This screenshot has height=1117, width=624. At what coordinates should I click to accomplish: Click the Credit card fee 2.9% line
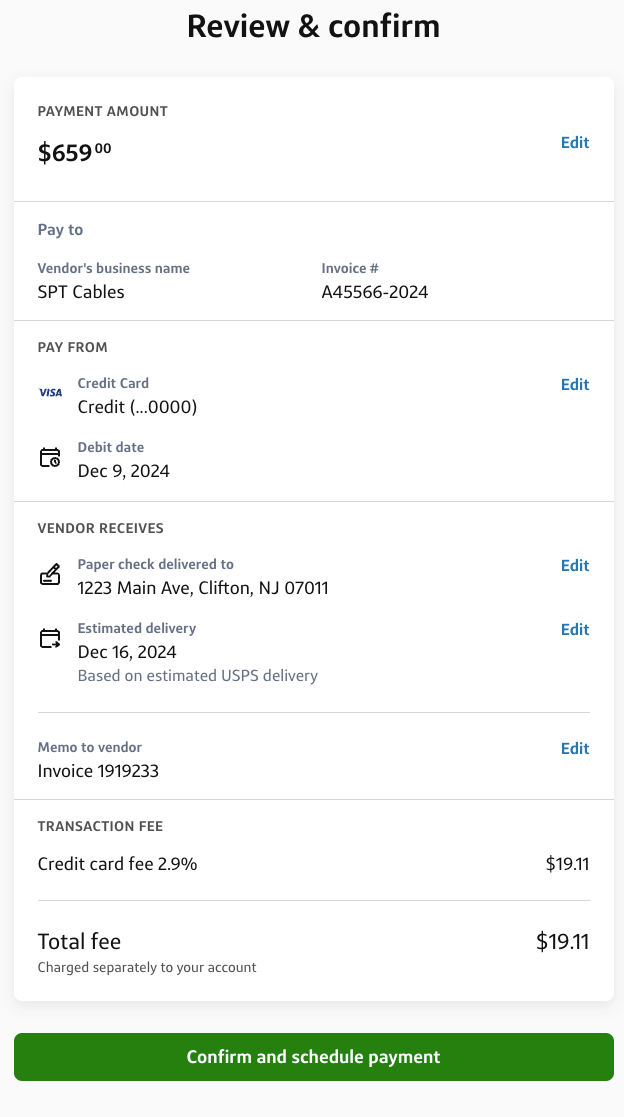pyautogui.click(x=117, y=864)
